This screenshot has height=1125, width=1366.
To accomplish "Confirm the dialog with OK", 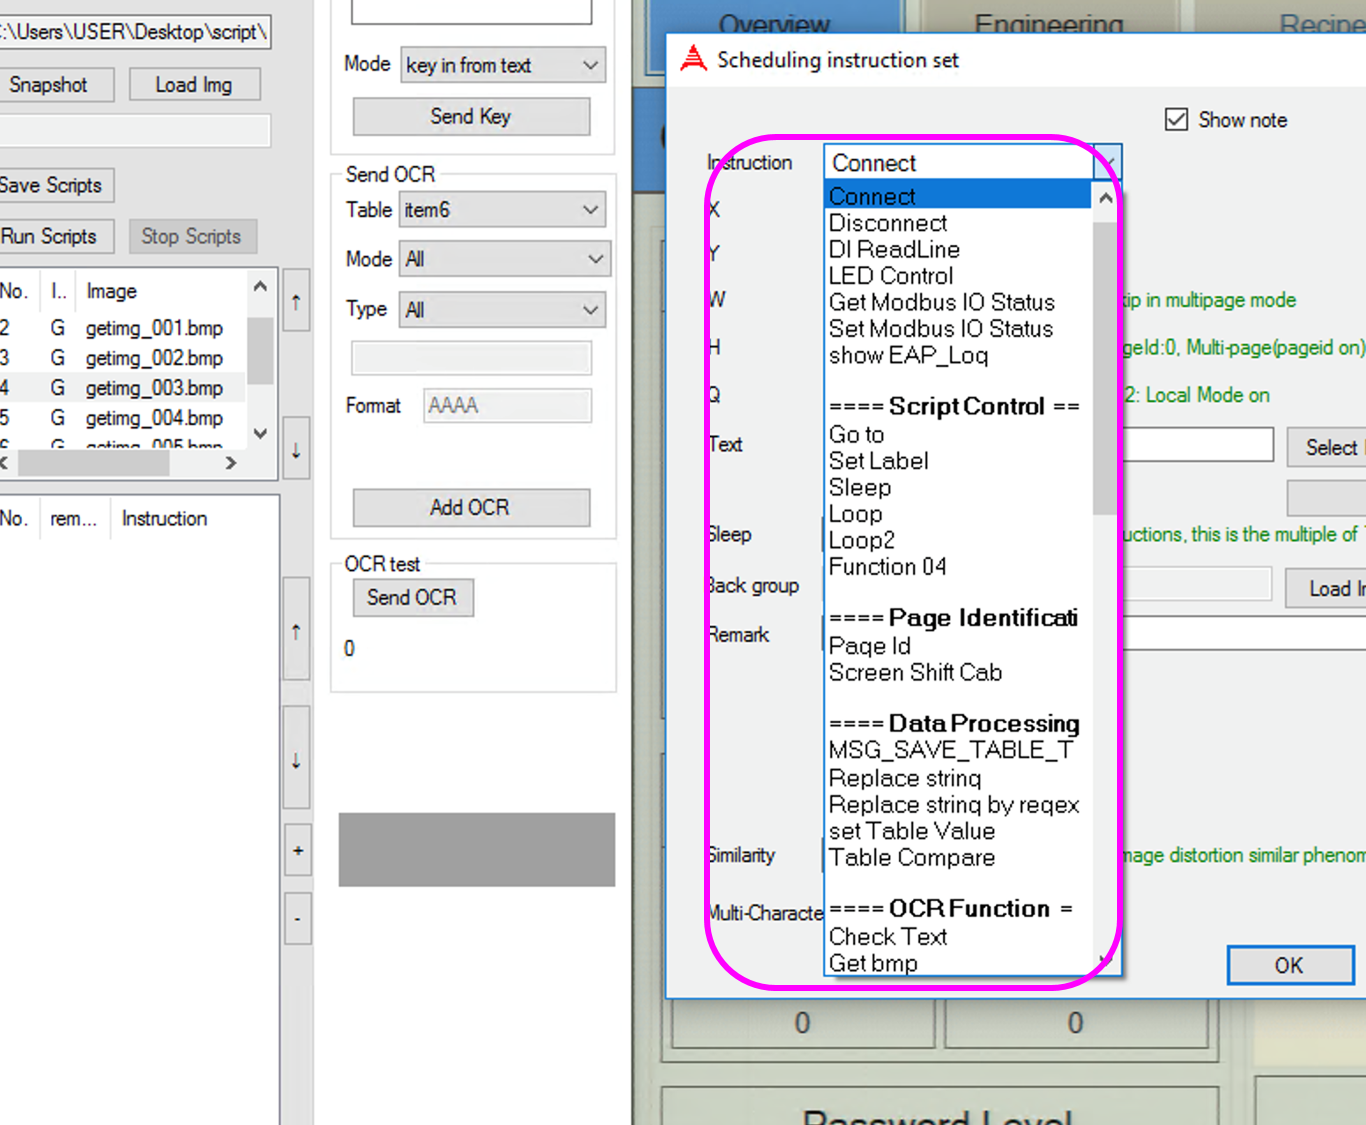I will click(1288, 965).
